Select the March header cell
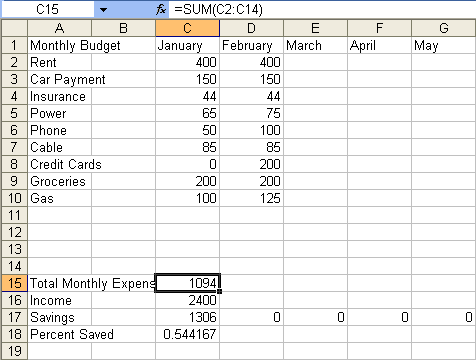This screenshot has height=360, width=476. 315,45
